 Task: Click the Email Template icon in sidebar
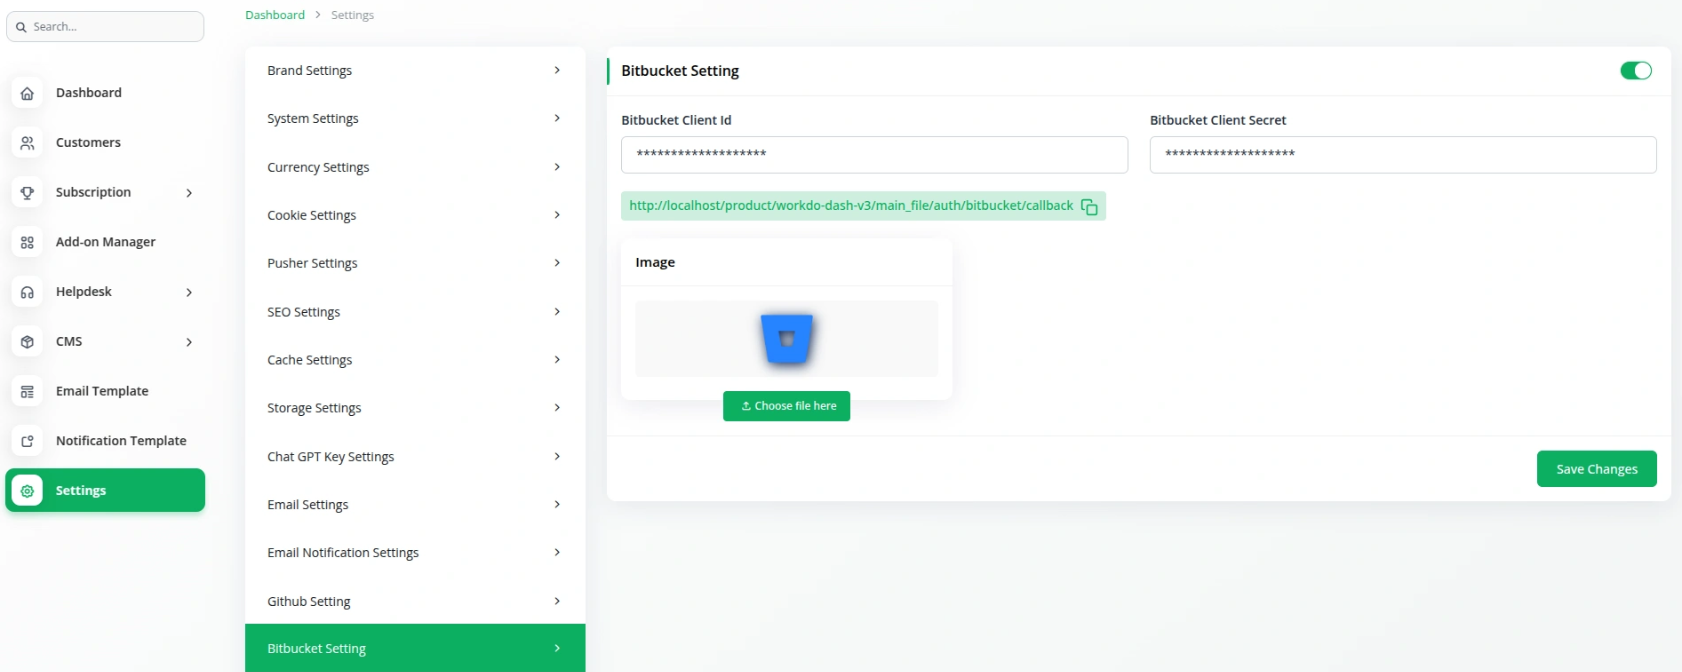point(27,391)
